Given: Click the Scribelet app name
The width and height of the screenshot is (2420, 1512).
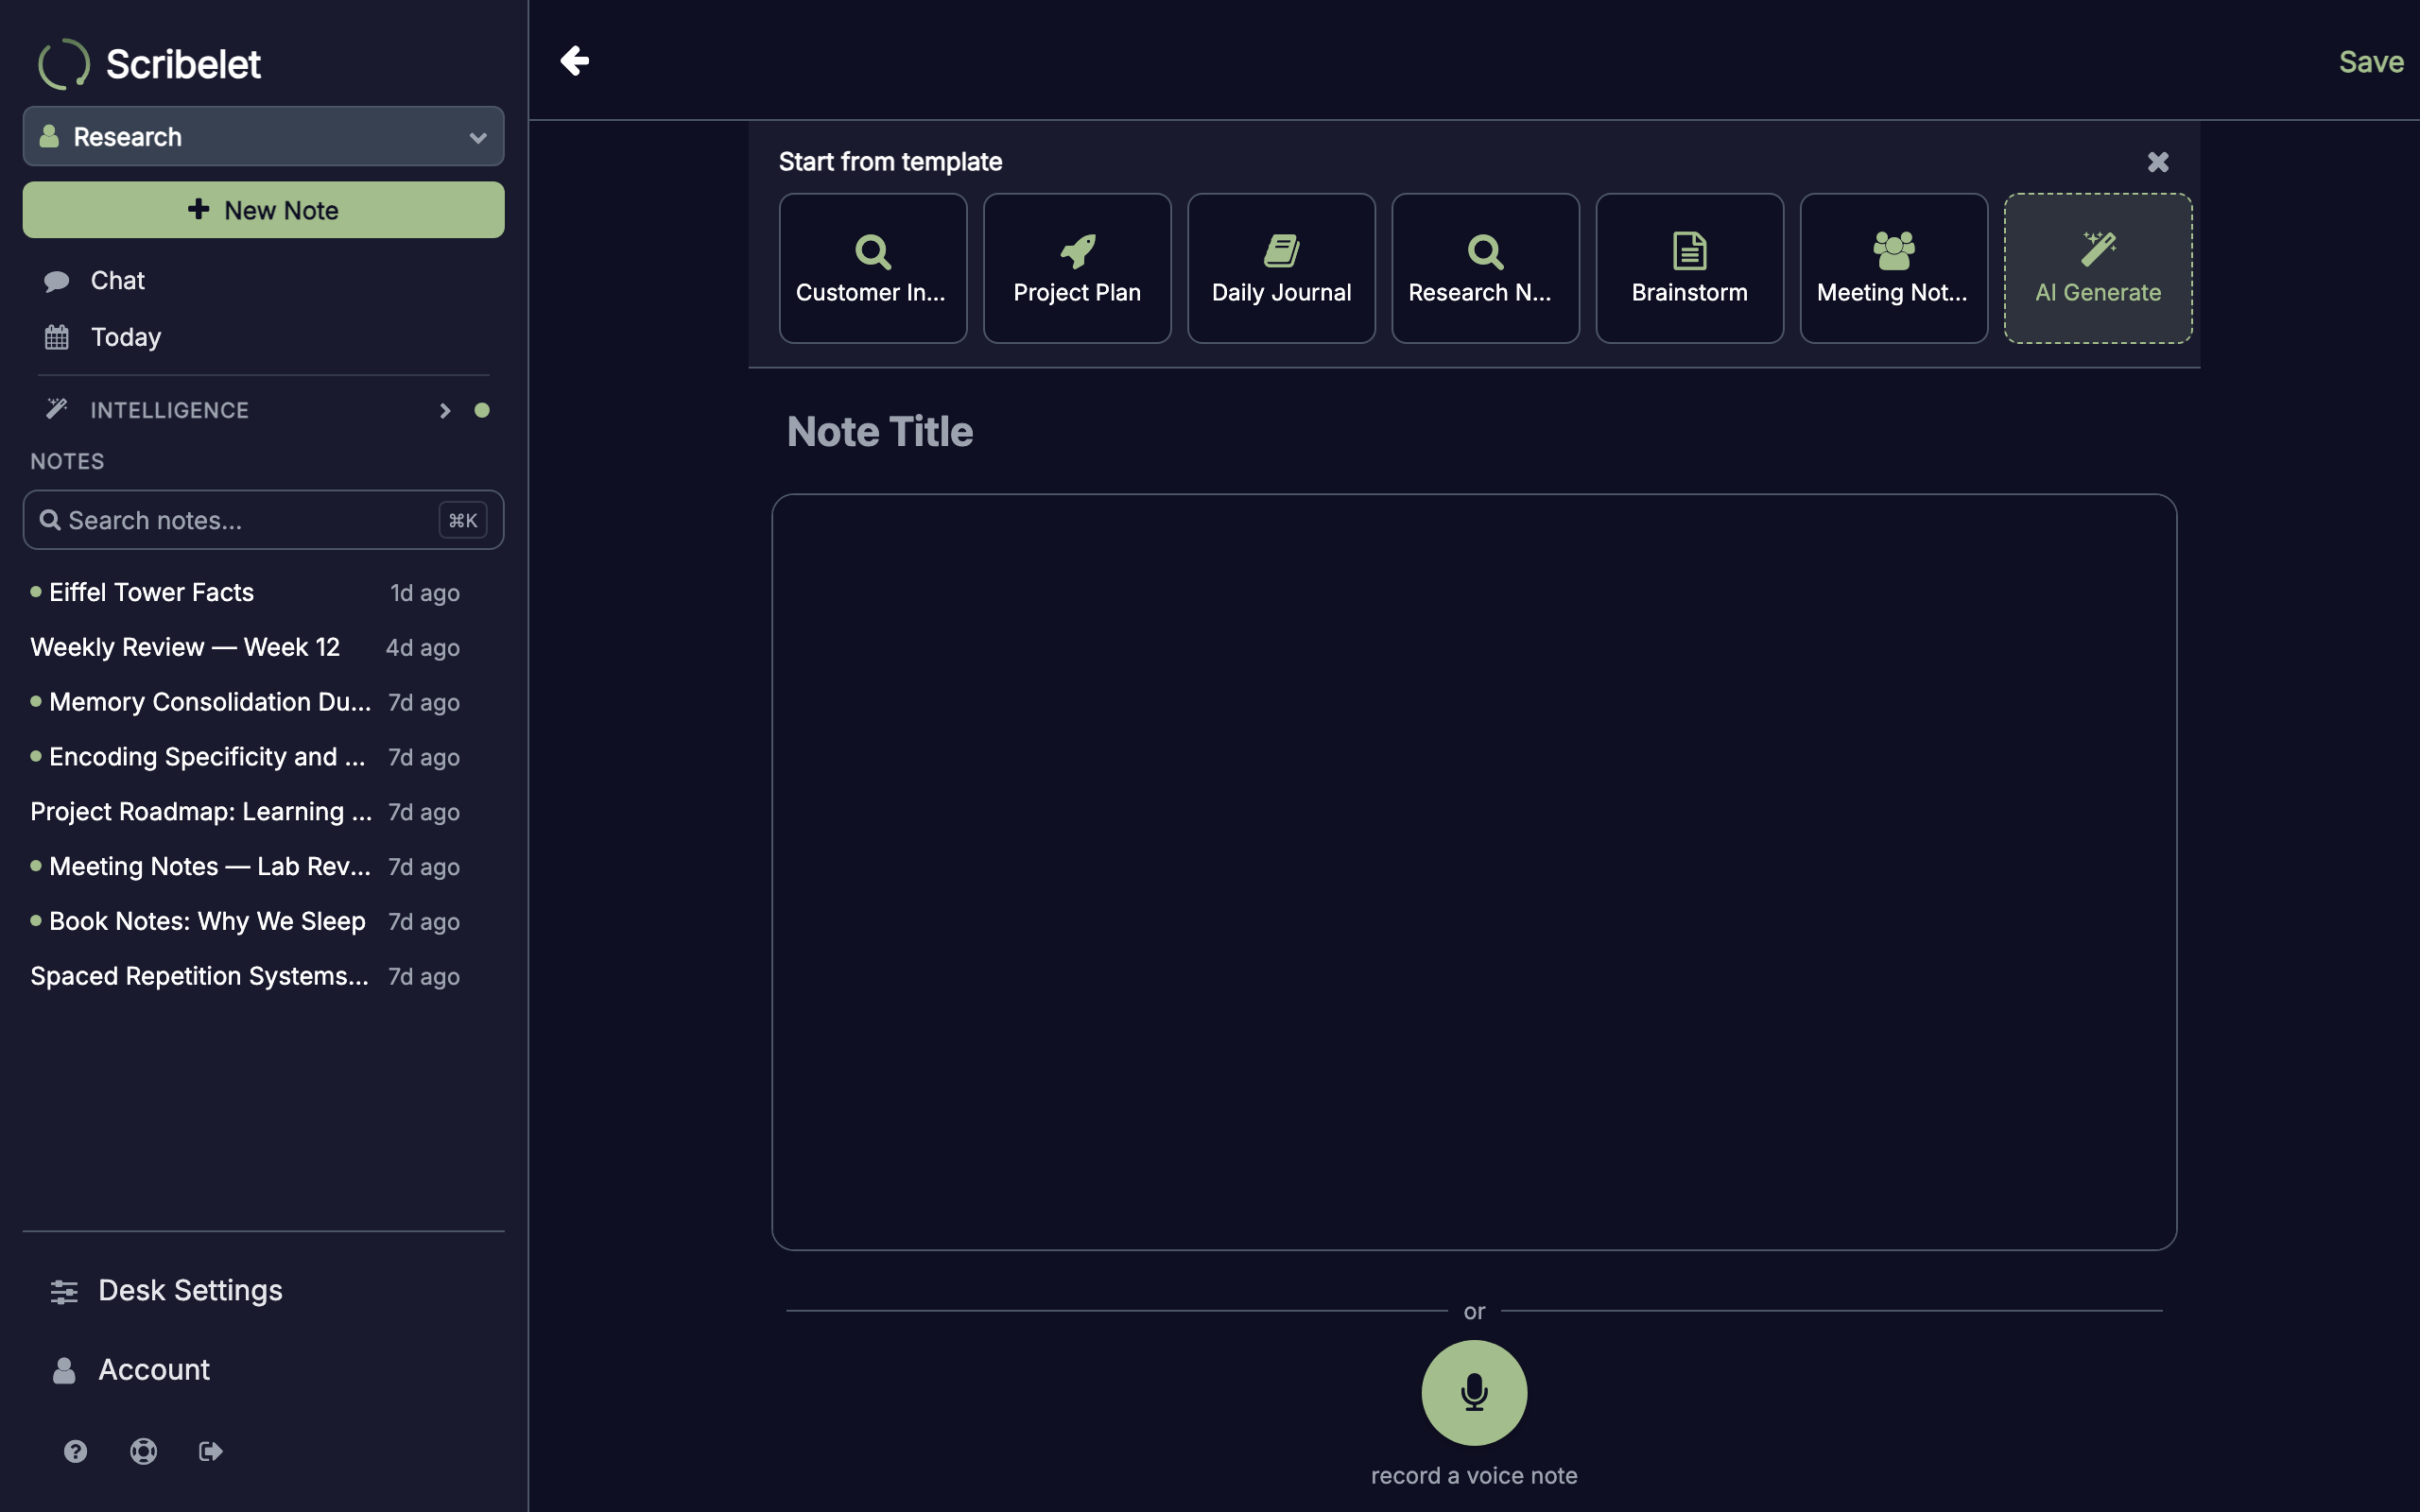Looking at the screenshot, I should (x=183, y=64).
